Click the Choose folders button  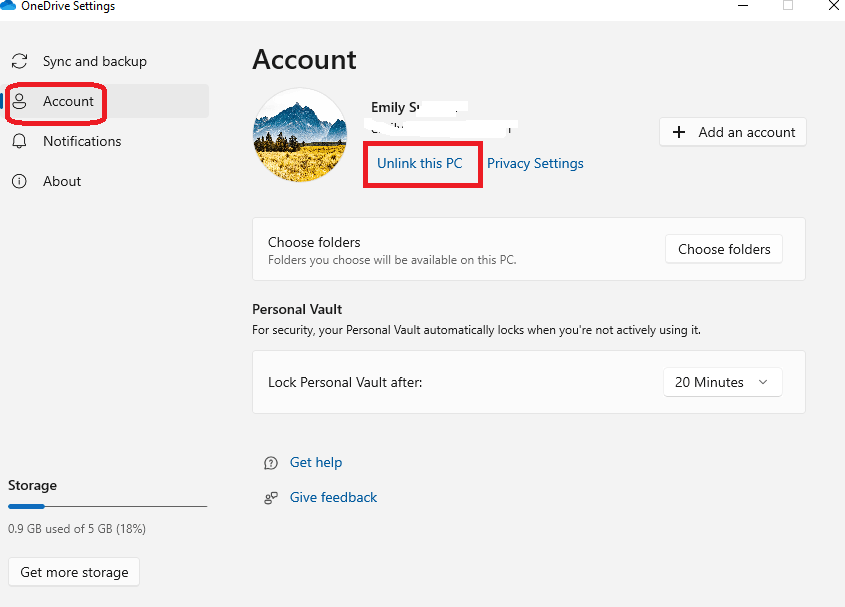pyautogui.click(x=724, y=249)
